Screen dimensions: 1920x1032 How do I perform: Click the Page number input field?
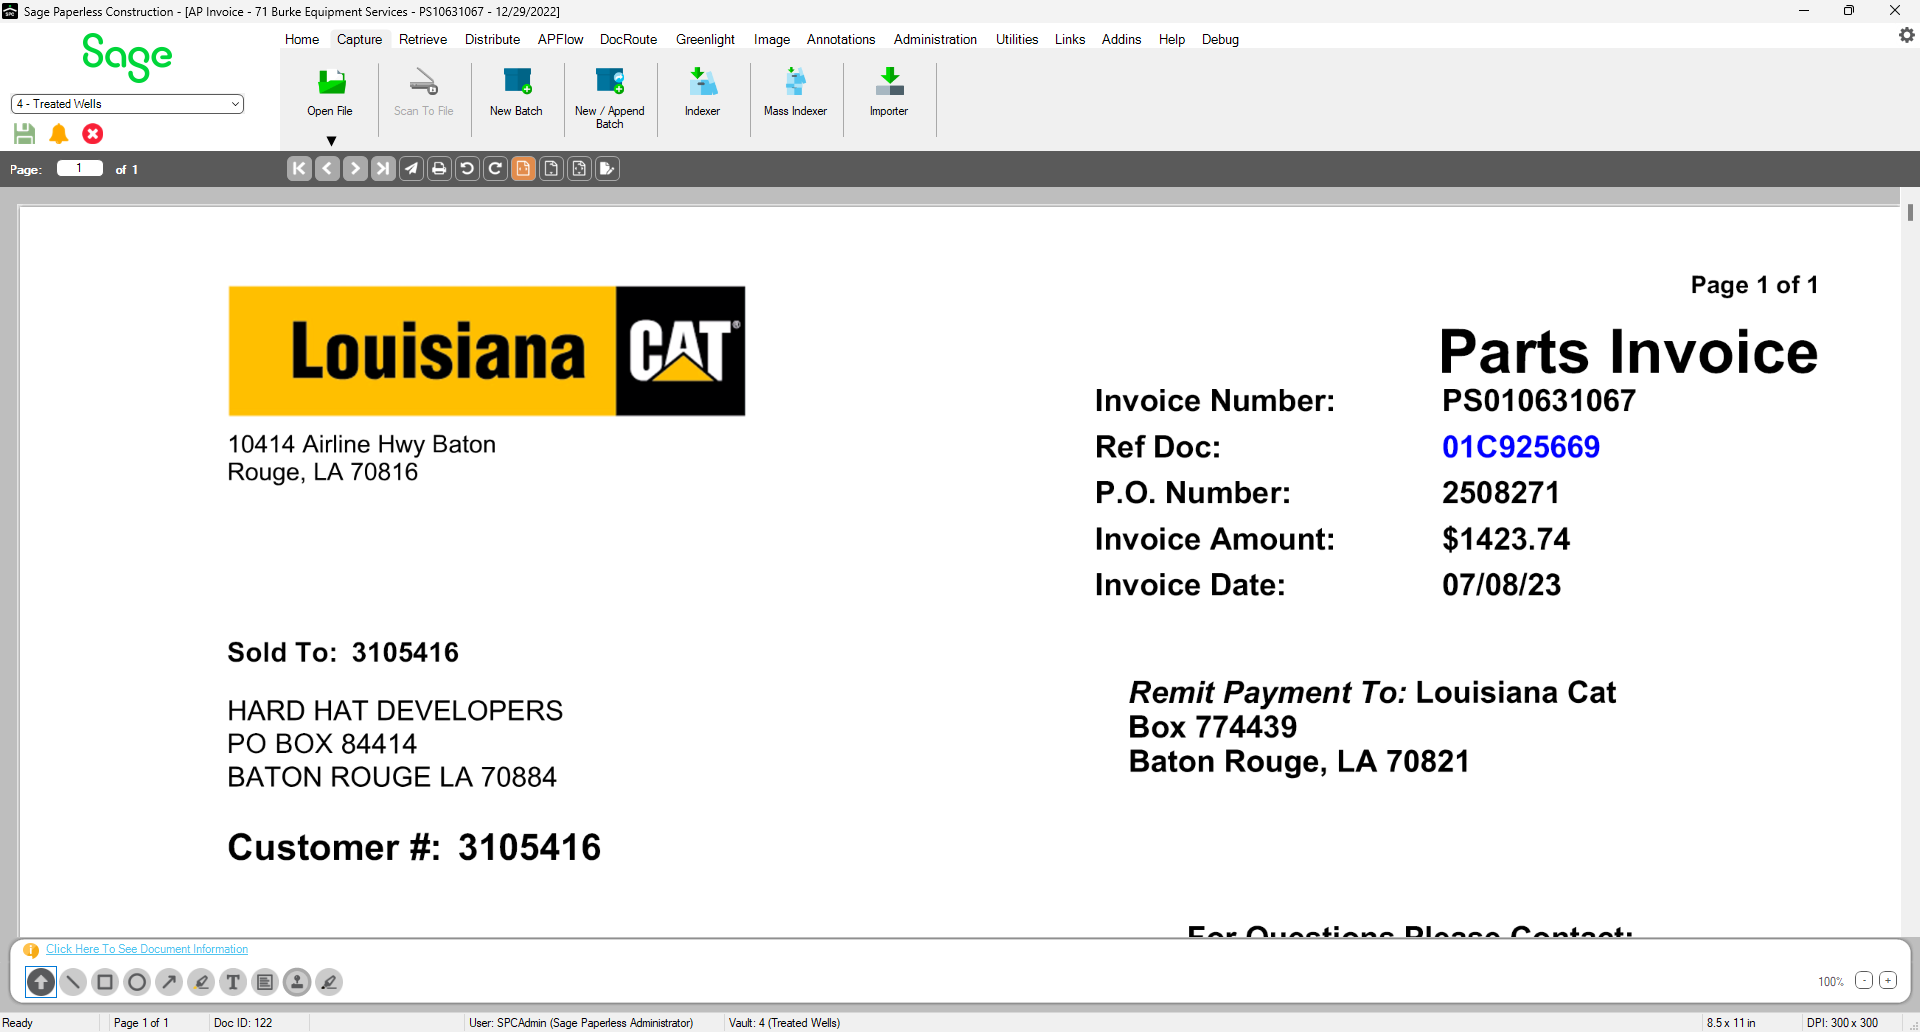click(80, 168)
